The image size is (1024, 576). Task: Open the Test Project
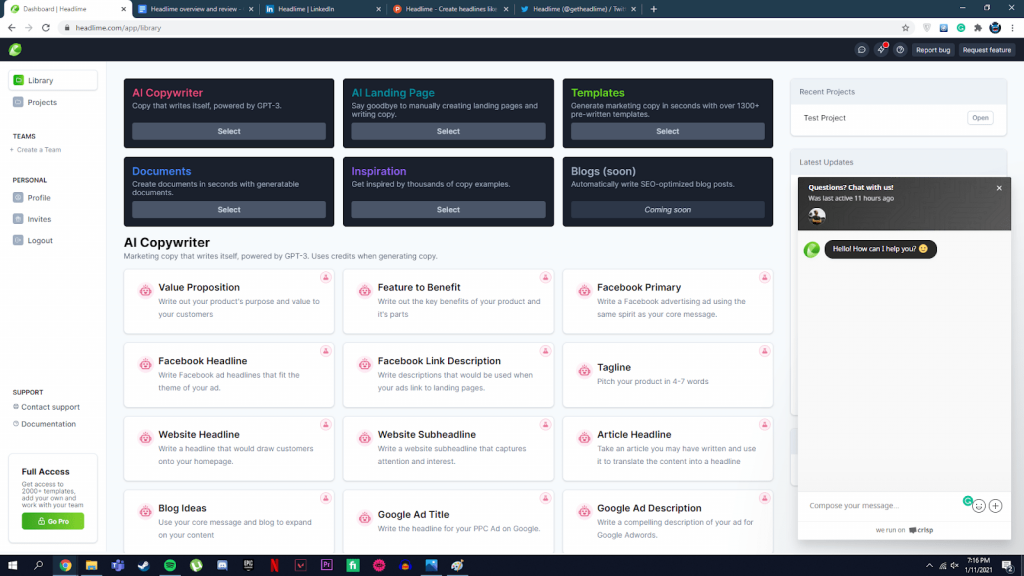point(980,118)
